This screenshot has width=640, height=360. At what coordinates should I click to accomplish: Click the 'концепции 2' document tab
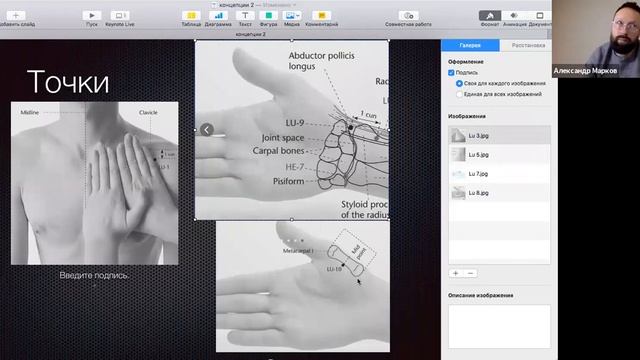(251, 34)
